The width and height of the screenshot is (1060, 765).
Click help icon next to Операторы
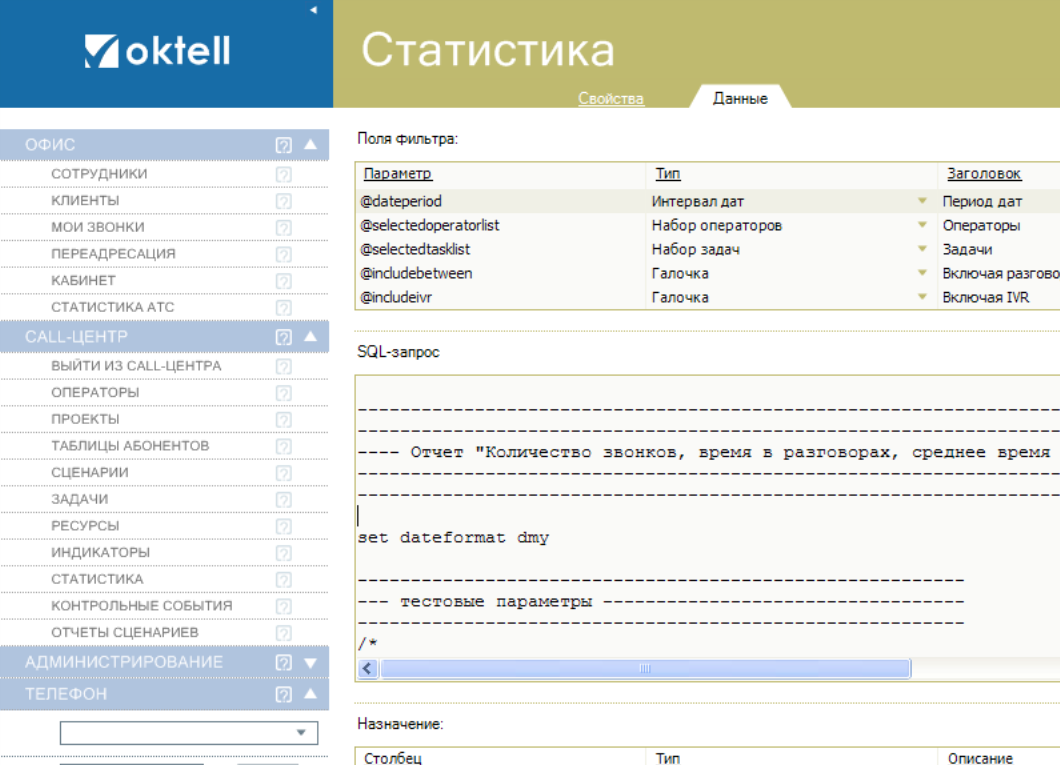pyautogui.click(x=283, y=393)
